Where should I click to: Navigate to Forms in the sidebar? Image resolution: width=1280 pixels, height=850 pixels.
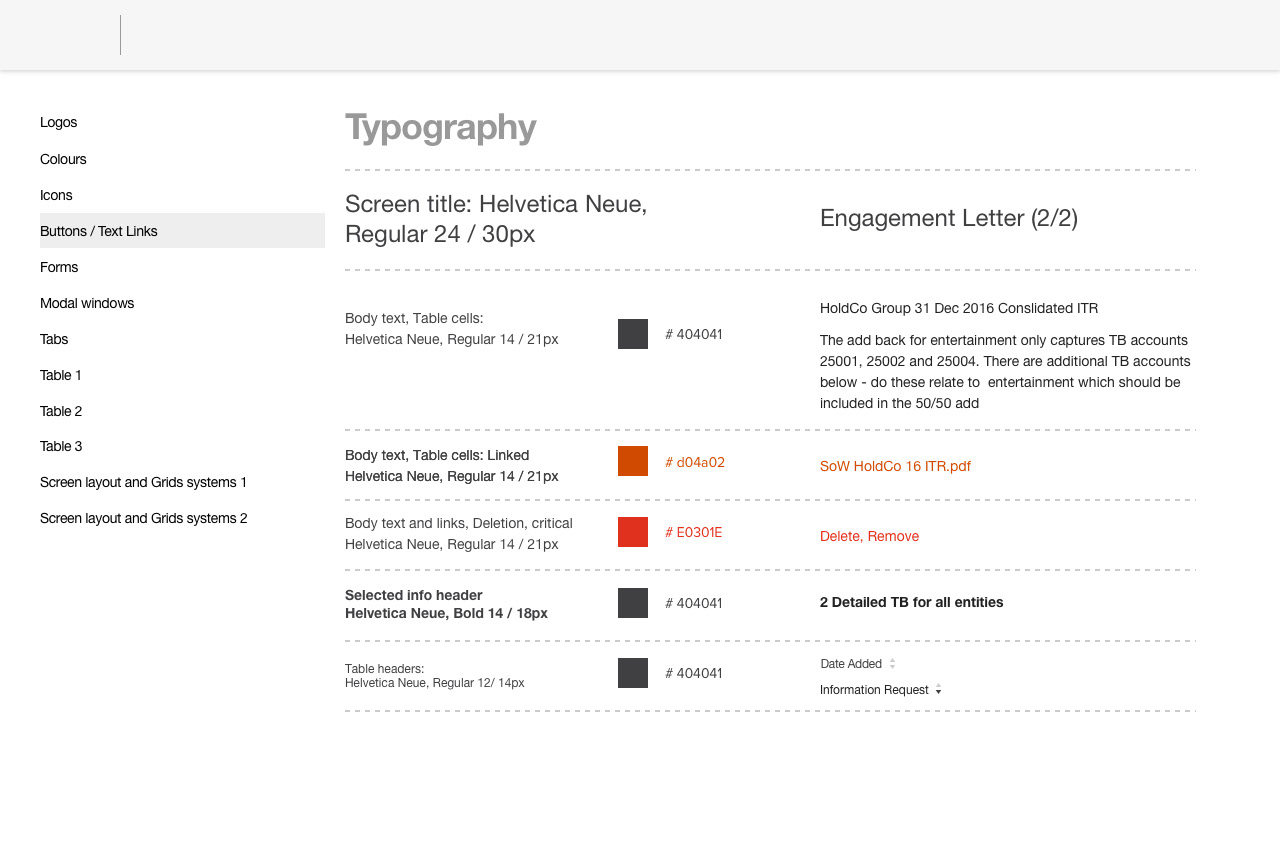point(59,267)
